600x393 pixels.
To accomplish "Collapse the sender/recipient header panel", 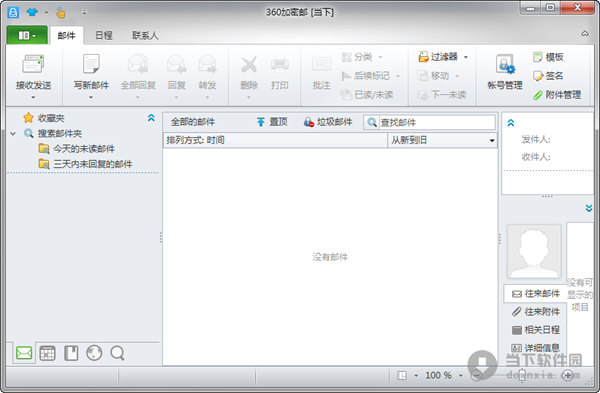I will 511,123.
